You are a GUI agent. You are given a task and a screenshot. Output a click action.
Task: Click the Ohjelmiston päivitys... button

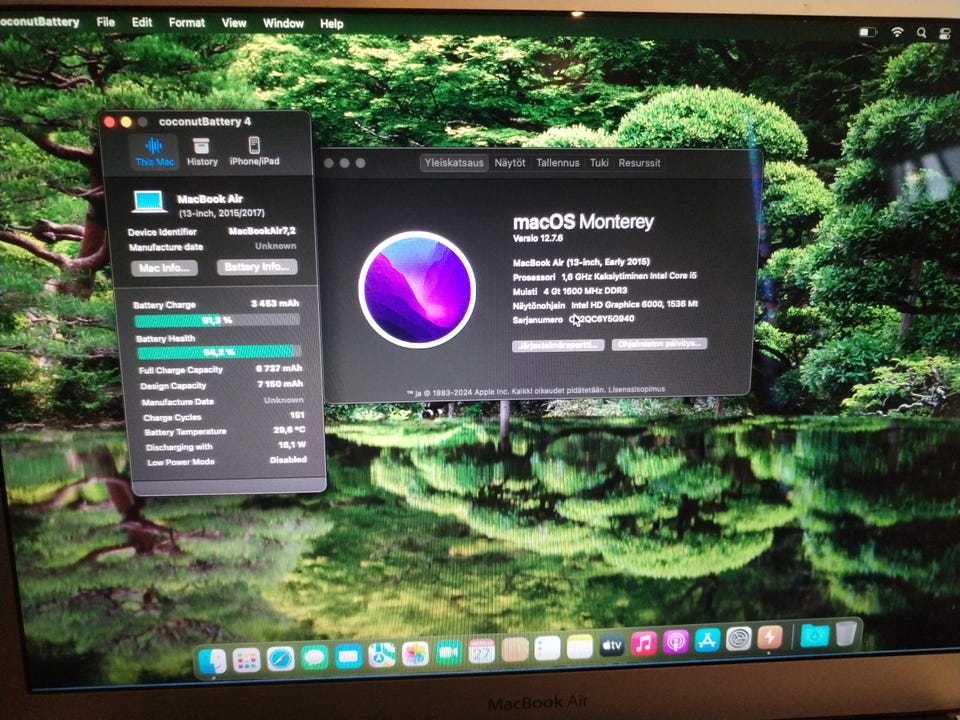click(659, 343)
